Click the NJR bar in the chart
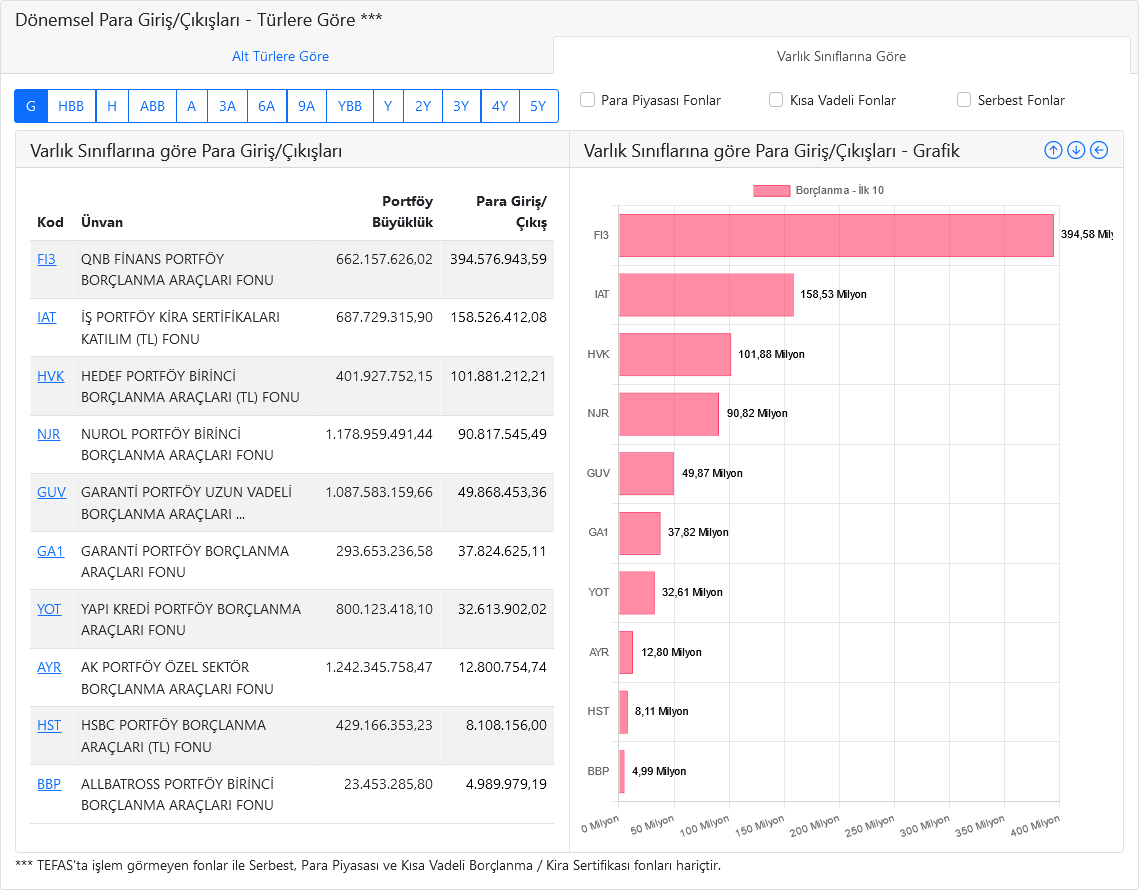 (x=669, y=414)
